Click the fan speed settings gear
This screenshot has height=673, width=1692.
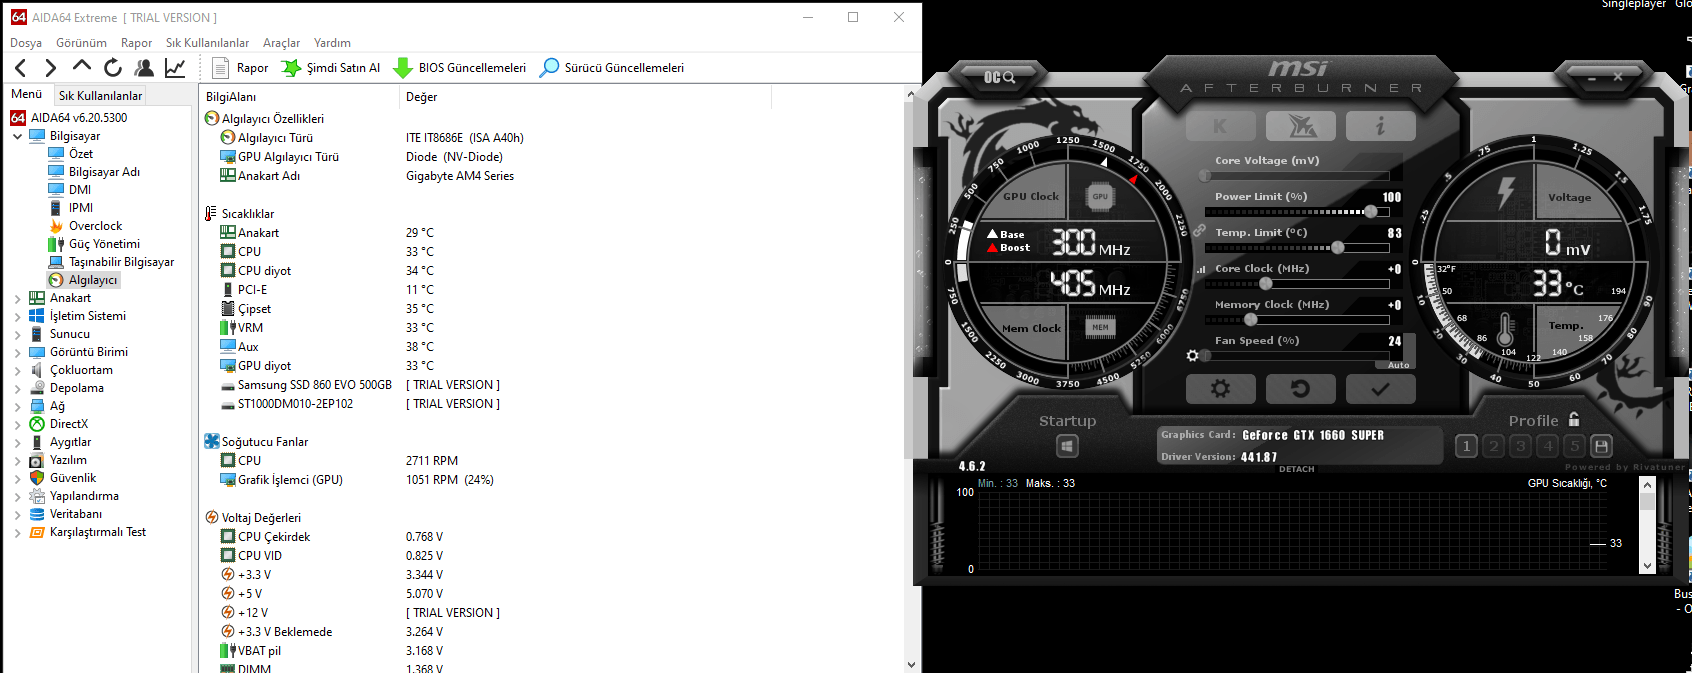click(x=1192, y=356)
